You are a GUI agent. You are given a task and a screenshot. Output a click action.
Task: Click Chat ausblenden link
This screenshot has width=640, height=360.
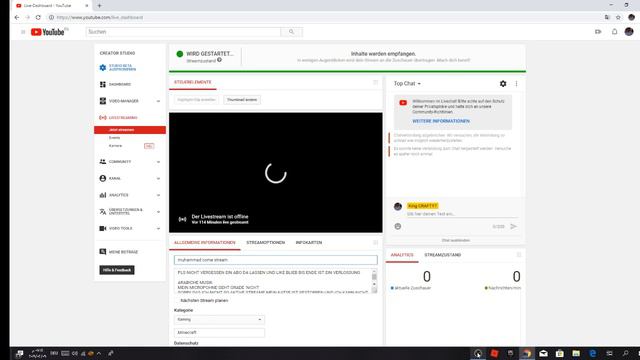pyautogui.click(x=456, y=240)
